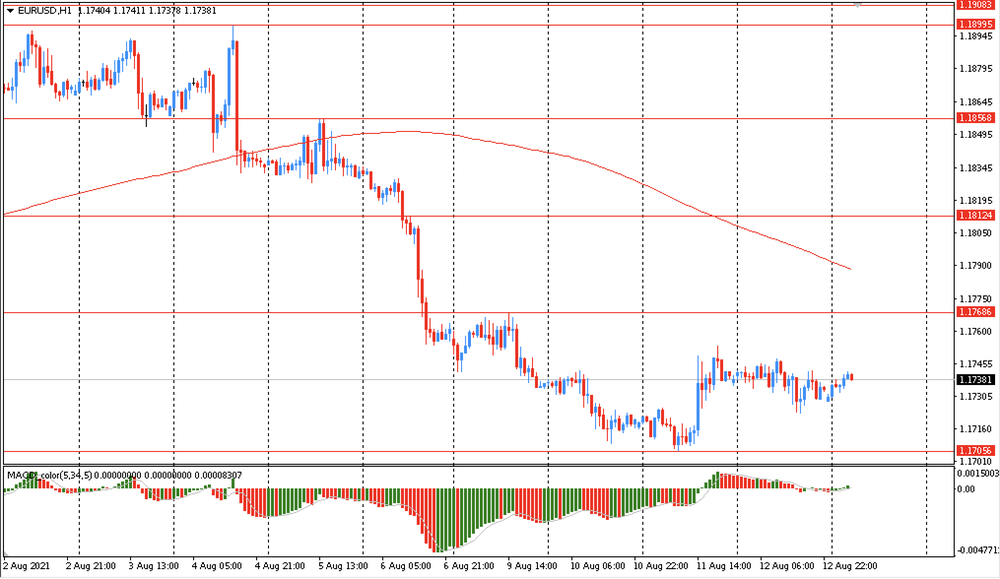1000x579 pixels.
Task: Click the 9 Aug 14:00 time label
Action: click(x=532, y=566)
